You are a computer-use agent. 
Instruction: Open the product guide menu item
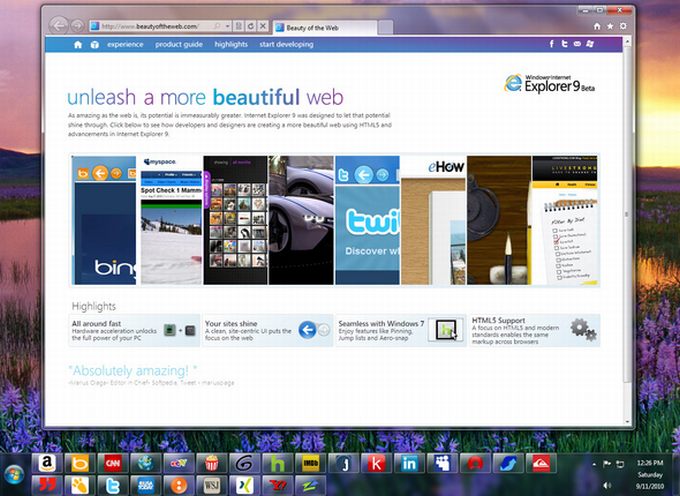tap(179, 44)
